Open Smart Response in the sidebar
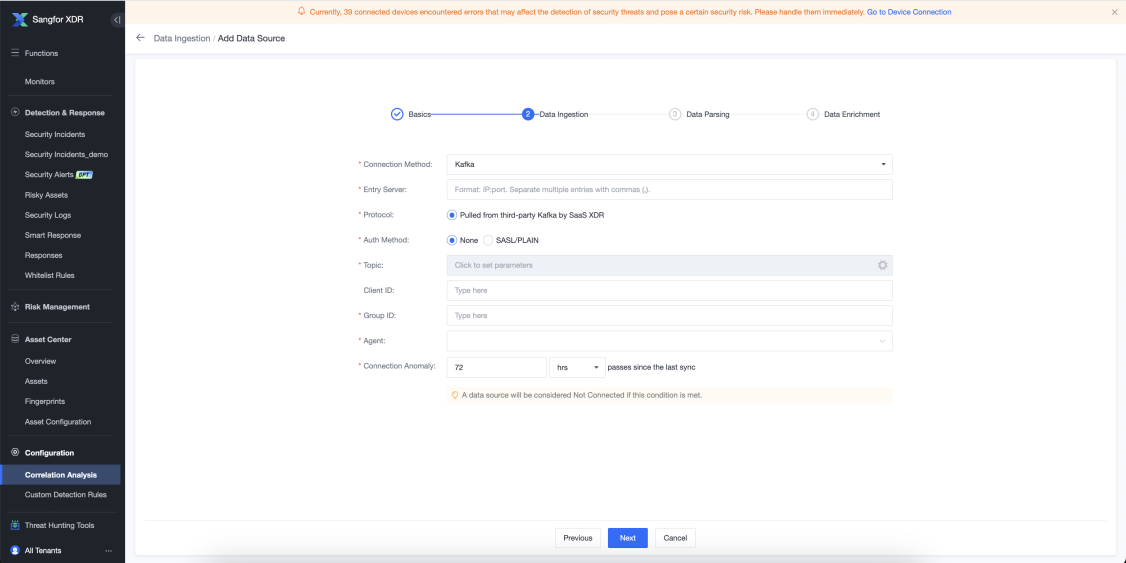 pyautogui.click(x=52, y=235)
